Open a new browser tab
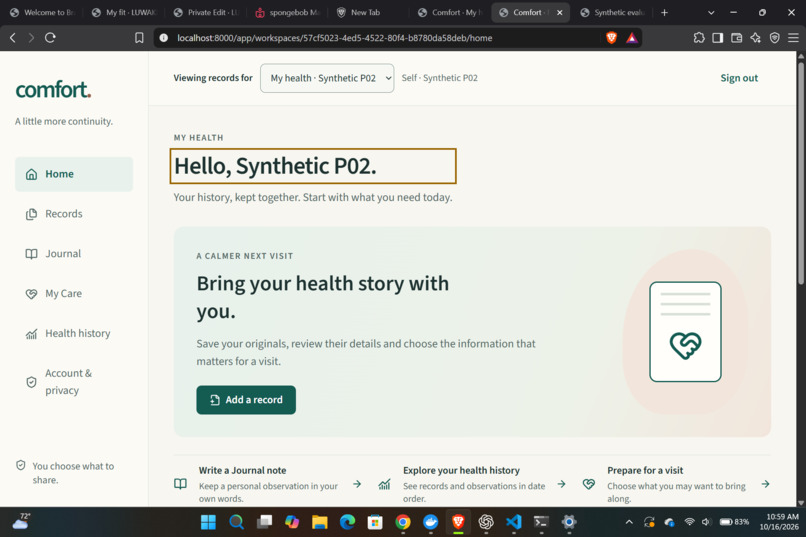The width and height of the screenshot is (806, 537). pyautogui.click(x=664, y=12)
